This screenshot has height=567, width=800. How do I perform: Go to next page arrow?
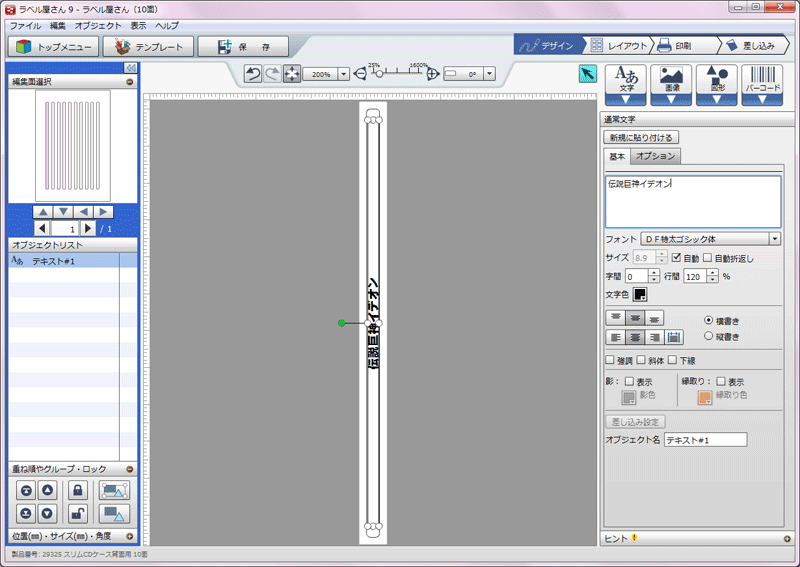pos(88,228)
